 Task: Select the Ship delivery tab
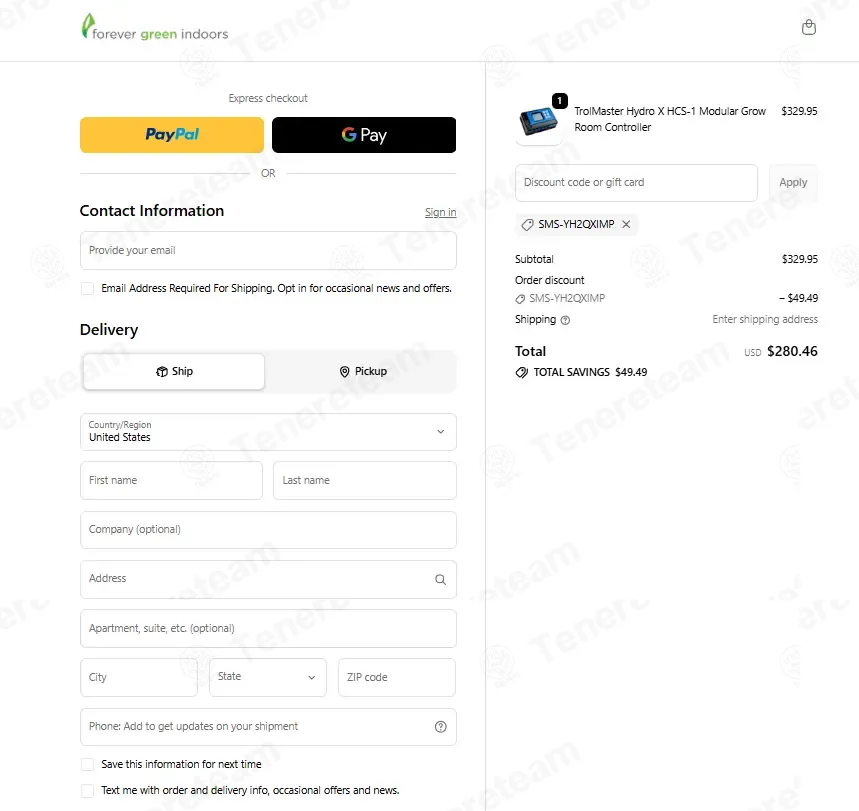click(x=174, y=372)
